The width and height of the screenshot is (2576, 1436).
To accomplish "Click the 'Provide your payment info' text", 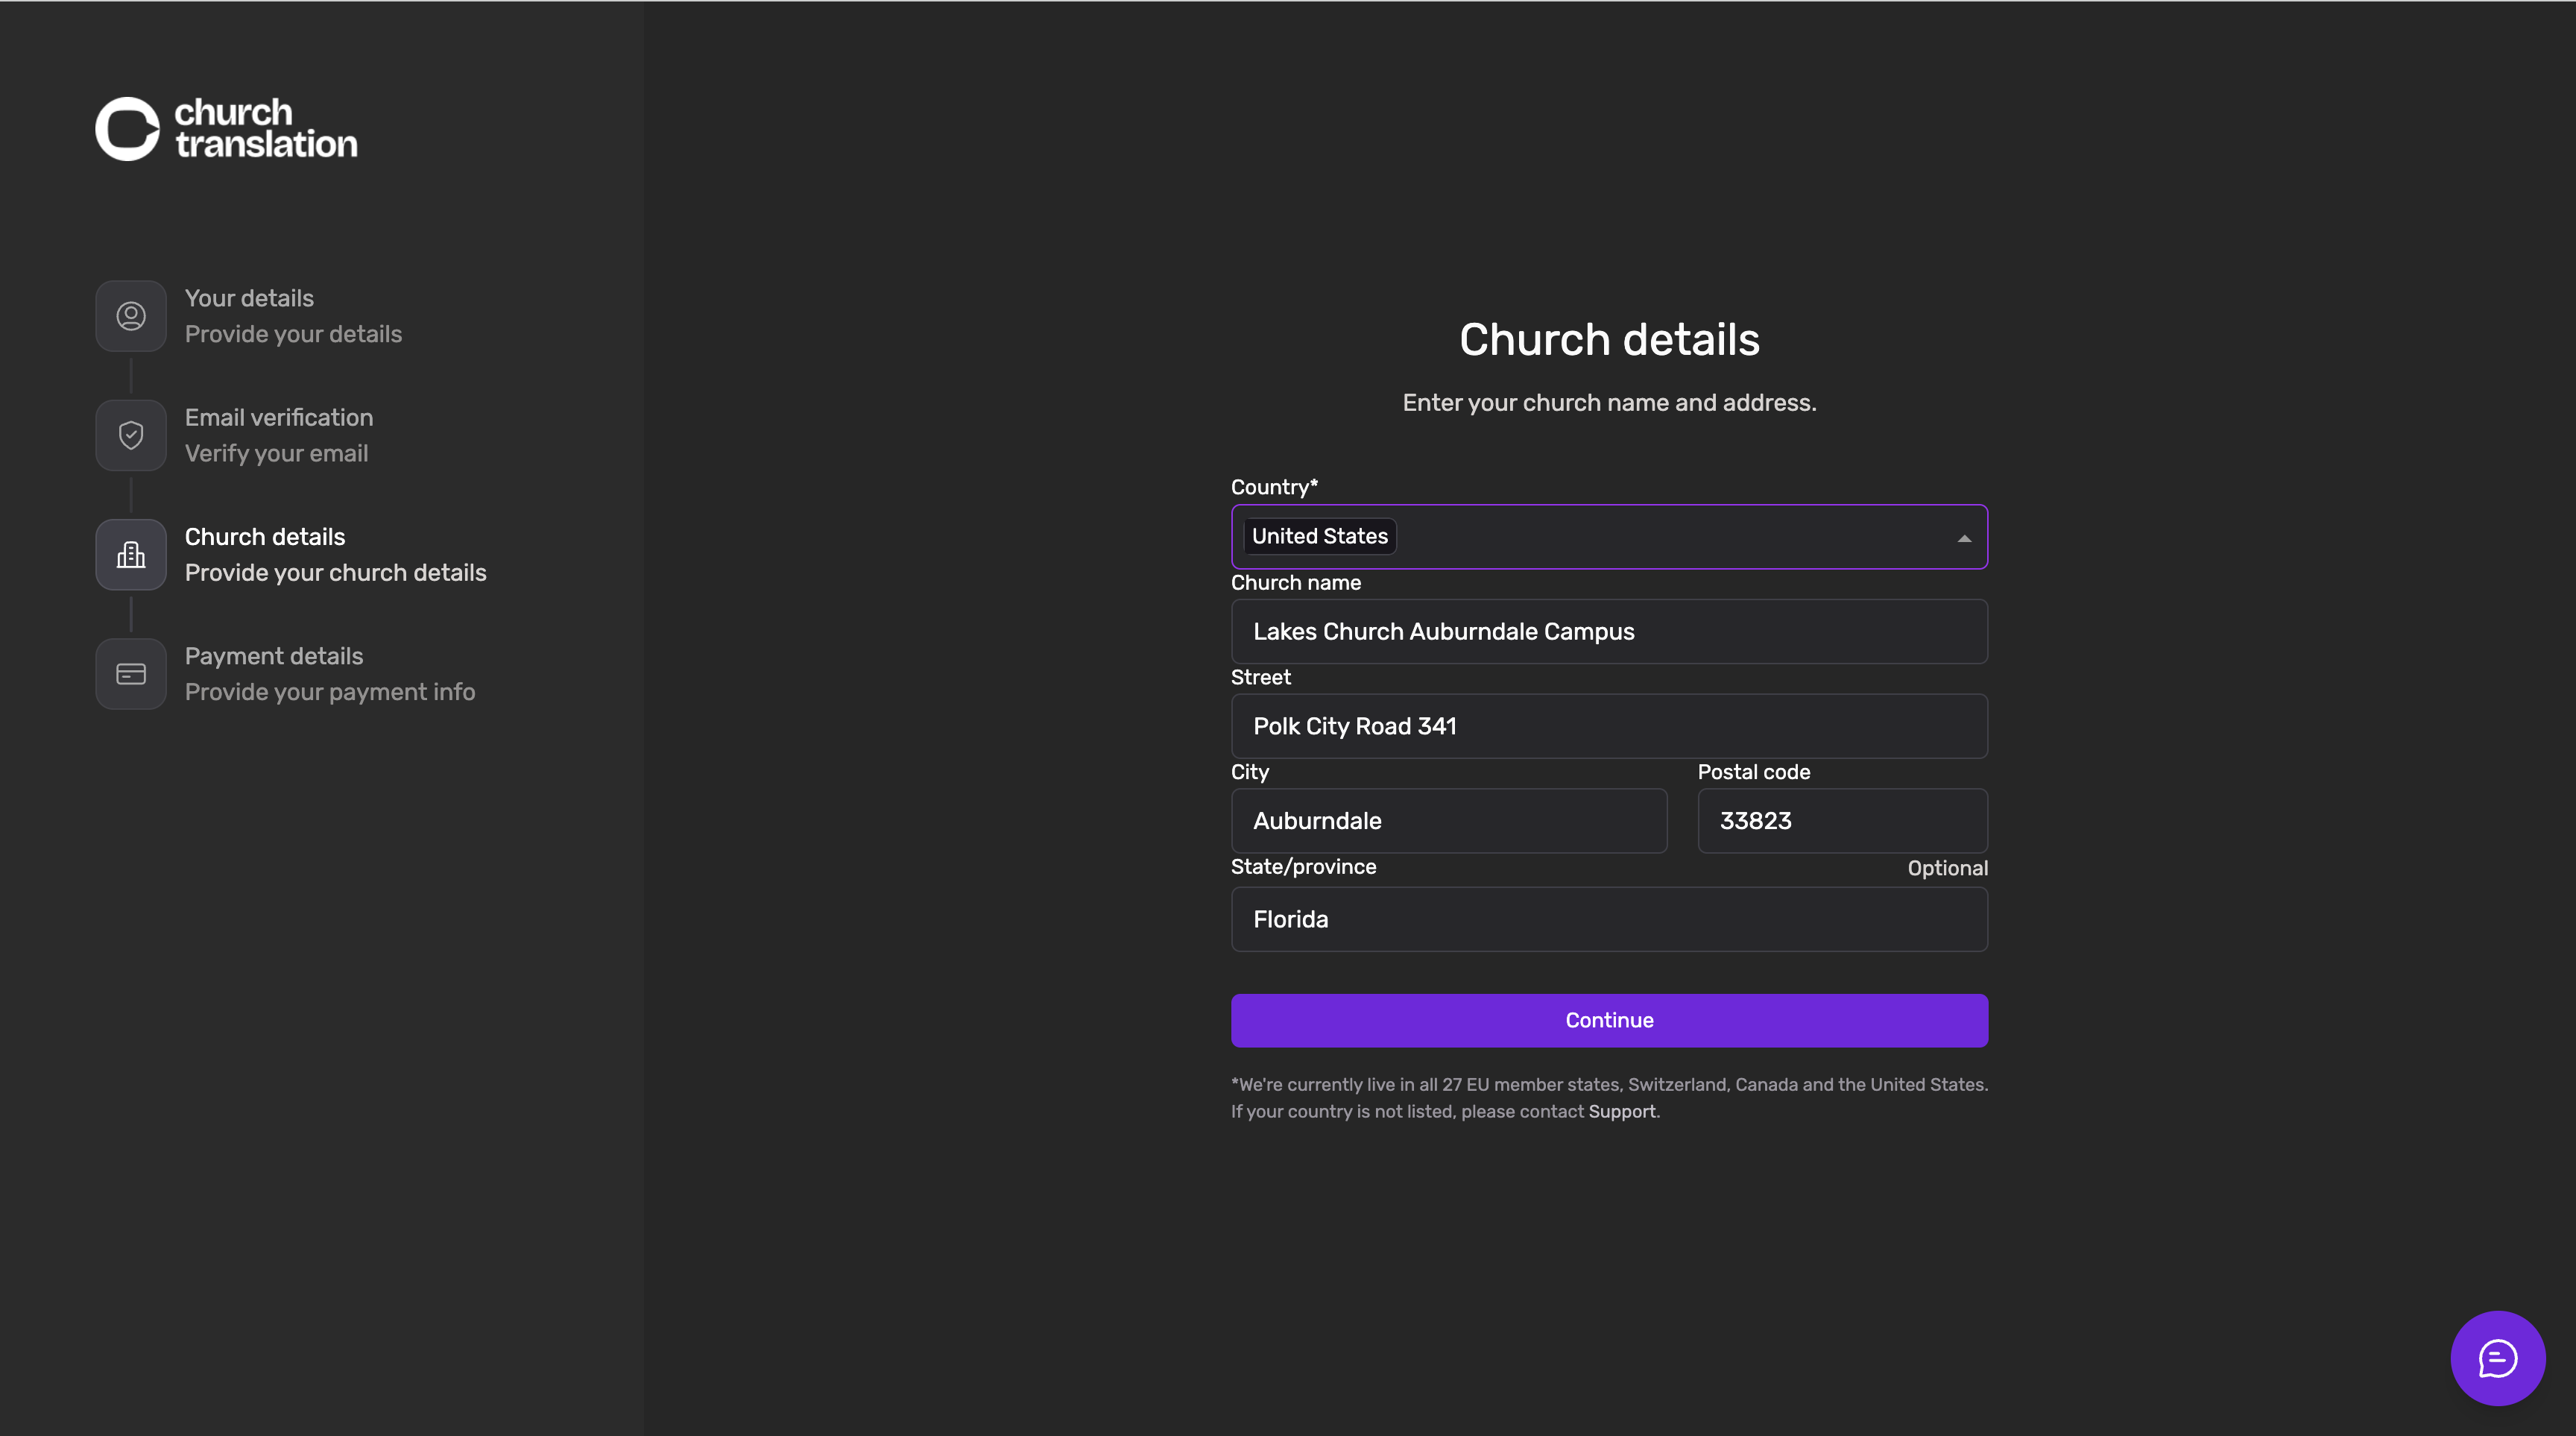I will pos(330,692).
